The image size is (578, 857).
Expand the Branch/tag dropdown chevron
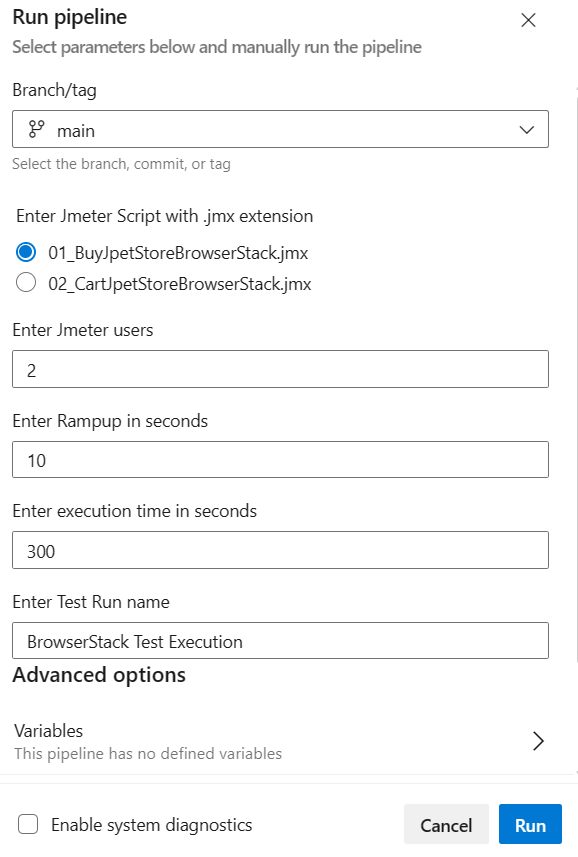pos(527,130)
